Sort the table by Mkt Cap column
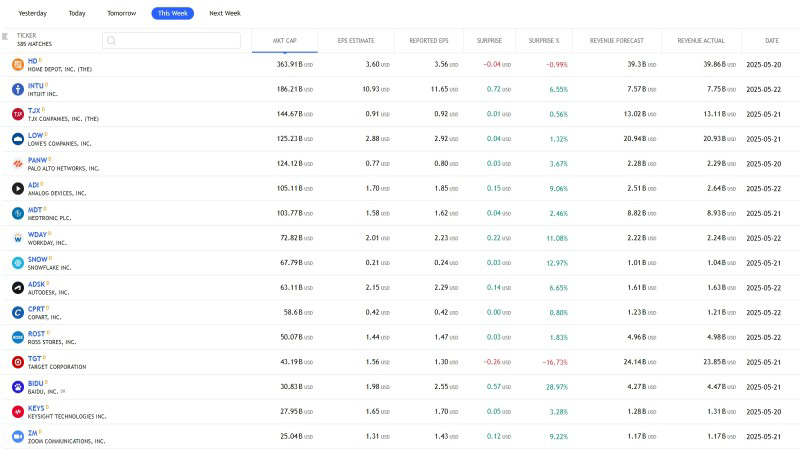This screenshot has width=800, height=450. (284, 41)
